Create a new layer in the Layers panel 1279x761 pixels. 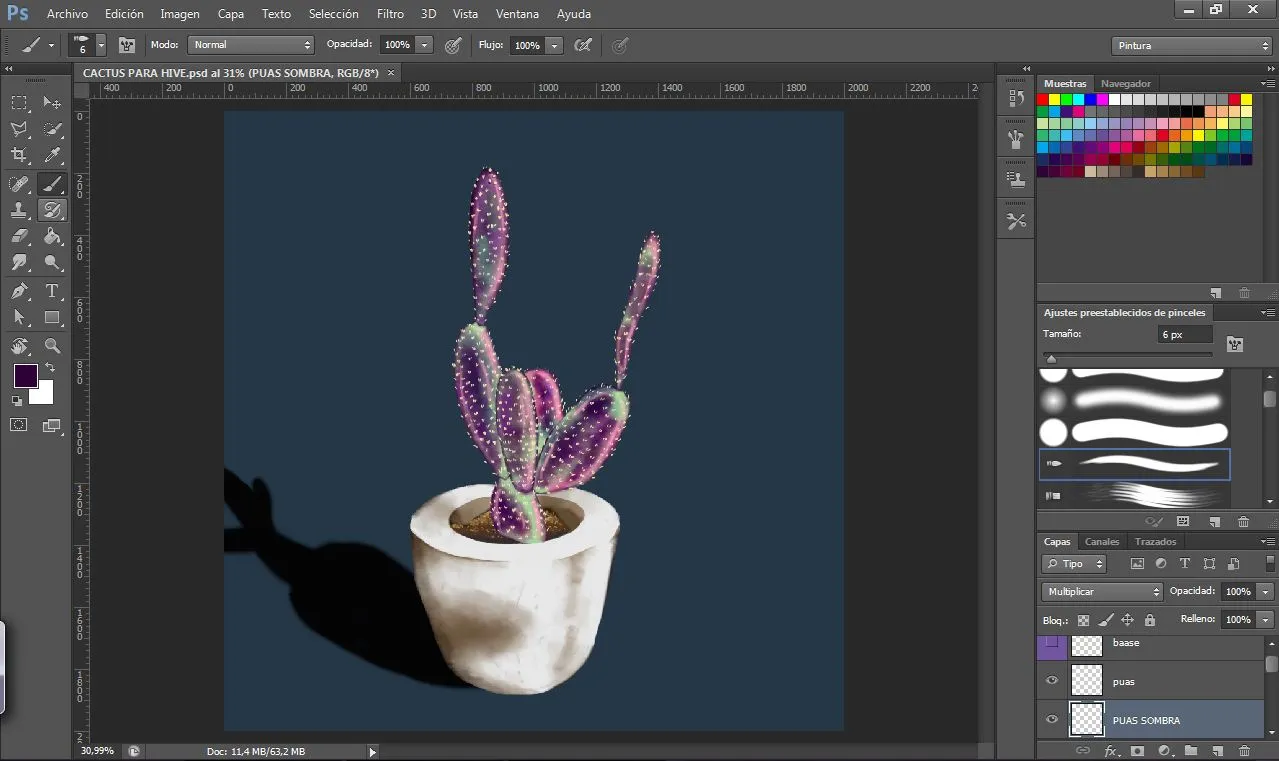[x=1217, y=750]
